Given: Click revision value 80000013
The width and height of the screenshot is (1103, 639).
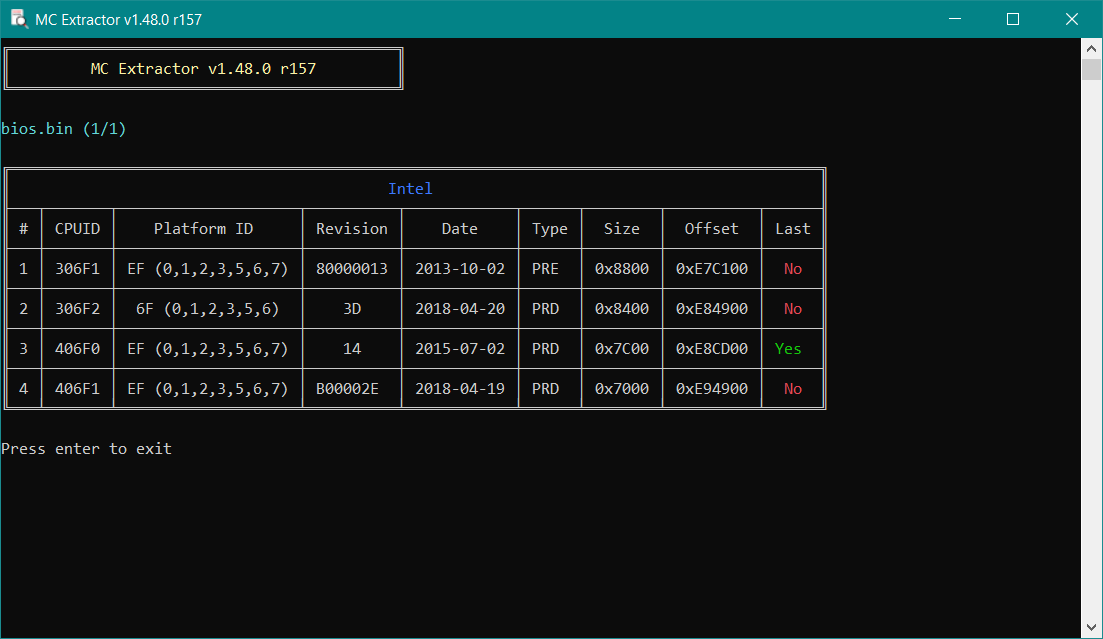Looking at the screenshot, I should pyautogui.click(x=352, y=269).
